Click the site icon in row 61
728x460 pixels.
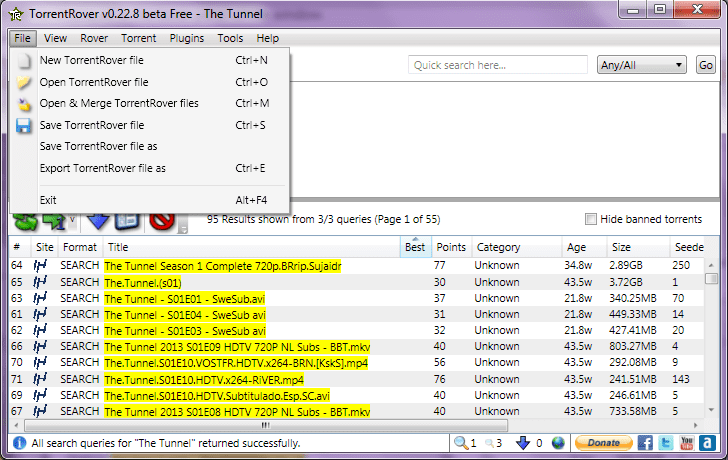[x=40, y=314]
